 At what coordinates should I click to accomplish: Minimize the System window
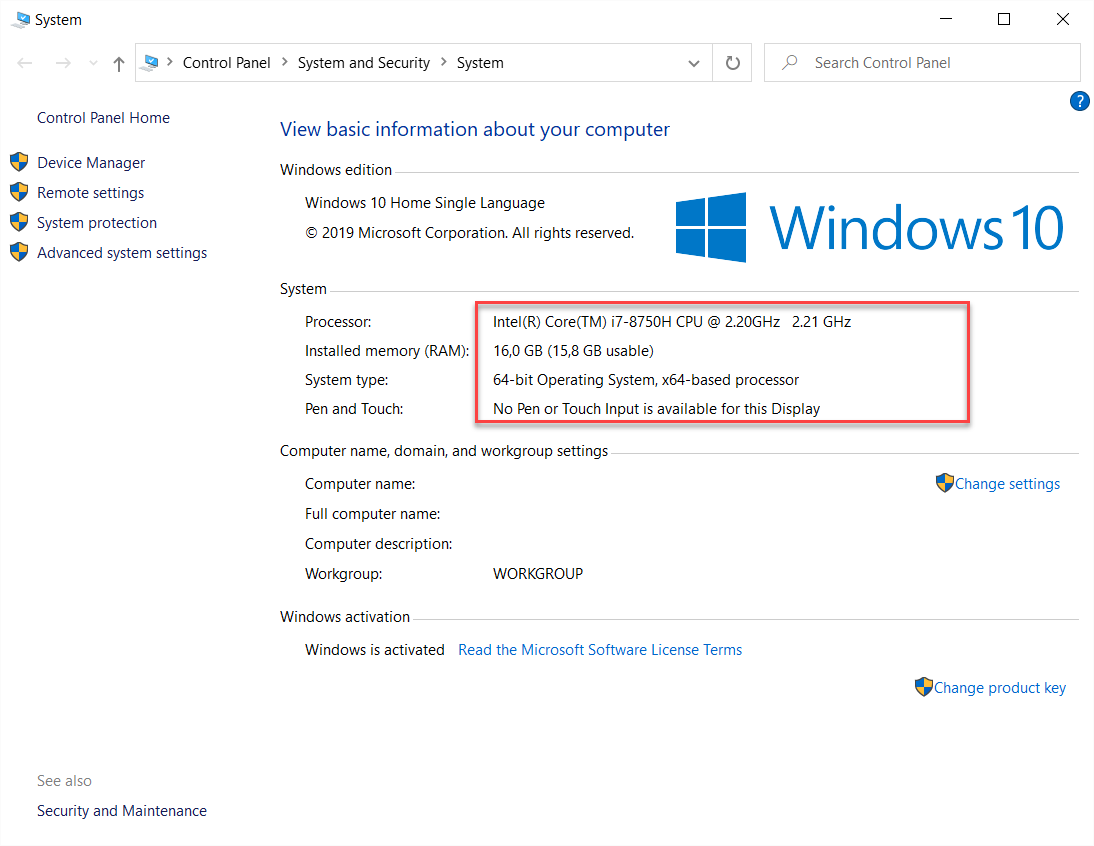click(x=946, y=20)
